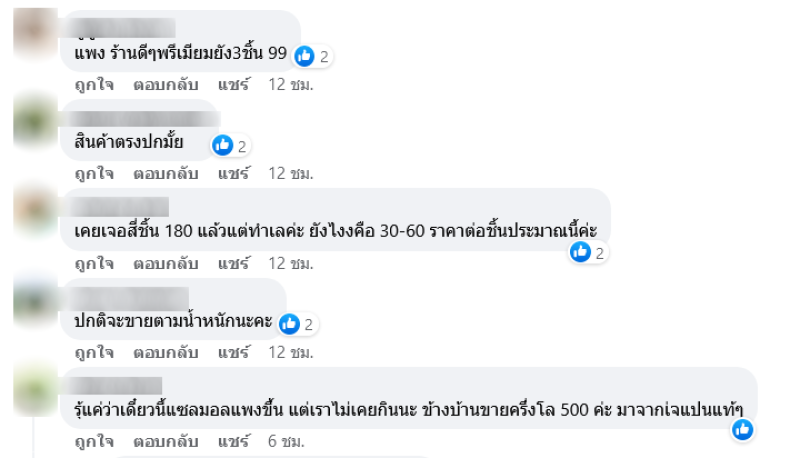This screenshot has height=458, width=800.
Task: Like the "เคยเจอสี่ชิ้น 180" comment via ถูกใจ
Action: pos(94,264)
